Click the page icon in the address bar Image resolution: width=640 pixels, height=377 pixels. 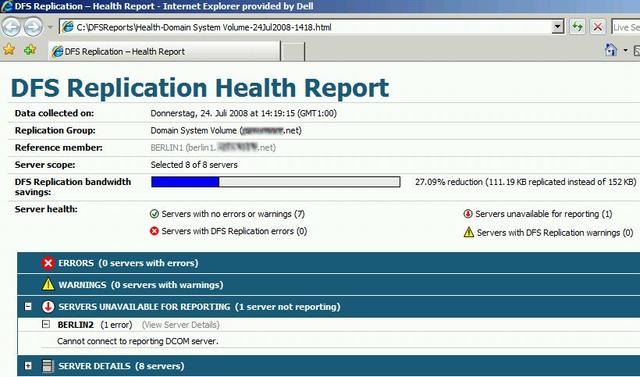point(68,27)
